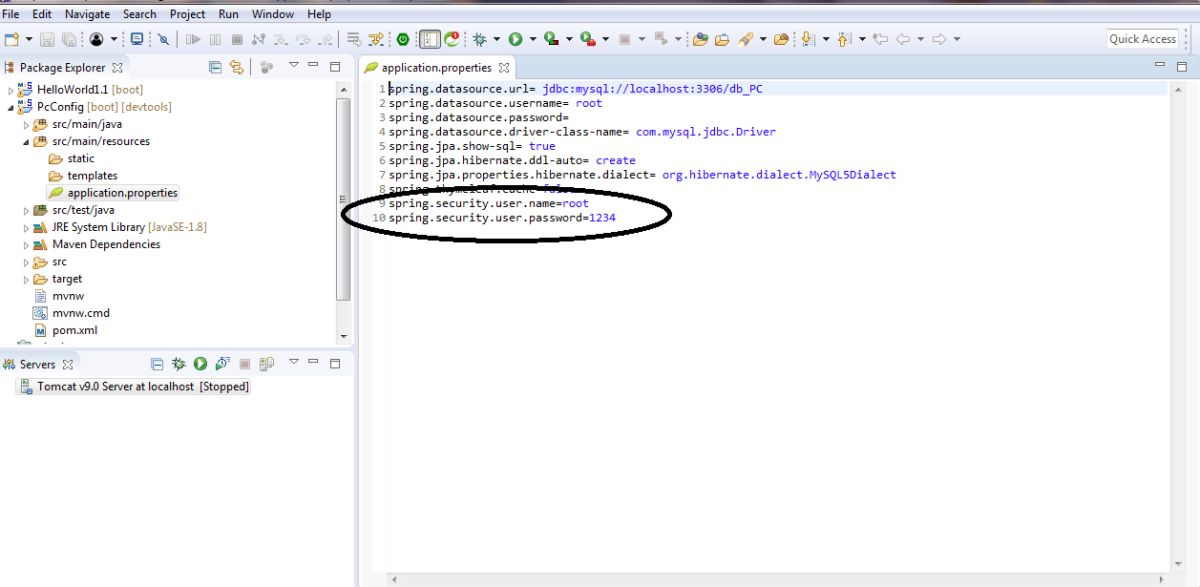The height and width of the screenshot is (587, 1200).
Task: Click Collapse All in Package Explorer
Action: click(x=216, y=67)
